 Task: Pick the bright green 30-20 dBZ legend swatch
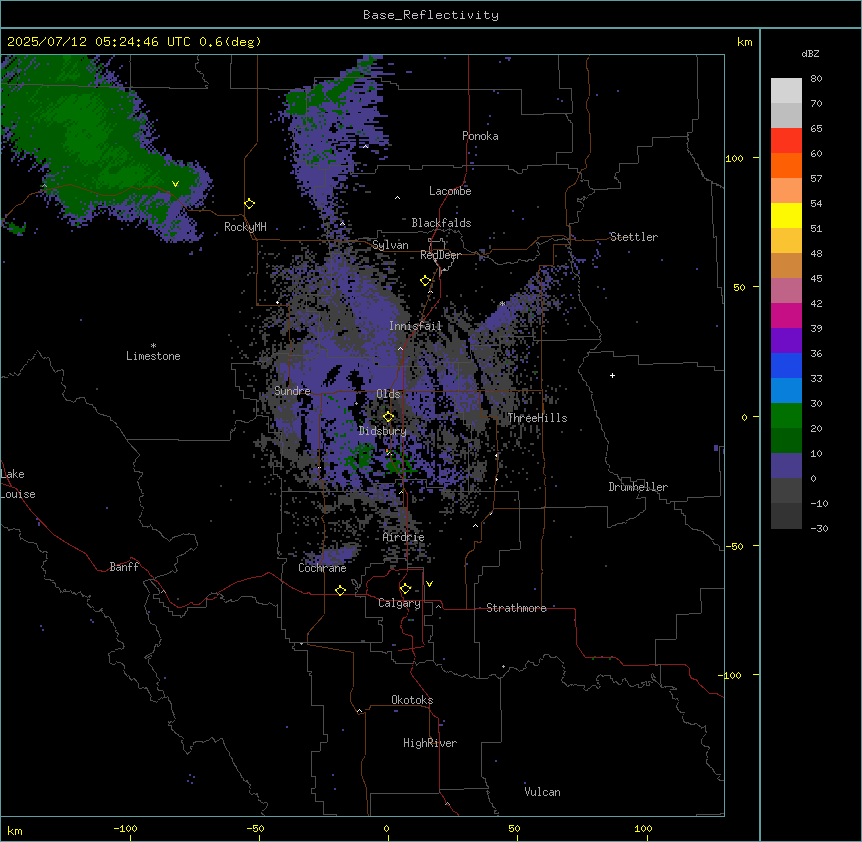(x=786, y=416)
